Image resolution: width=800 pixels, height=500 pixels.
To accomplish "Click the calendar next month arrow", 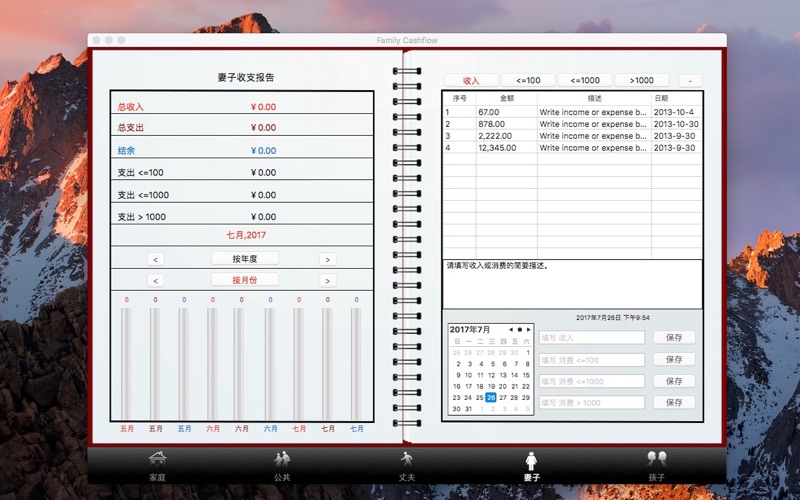I will 529,329.
